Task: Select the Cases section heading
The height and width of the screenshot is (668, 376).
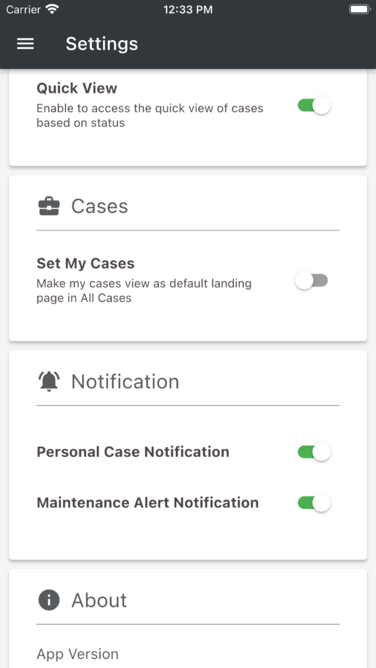Action: (99, 206)
